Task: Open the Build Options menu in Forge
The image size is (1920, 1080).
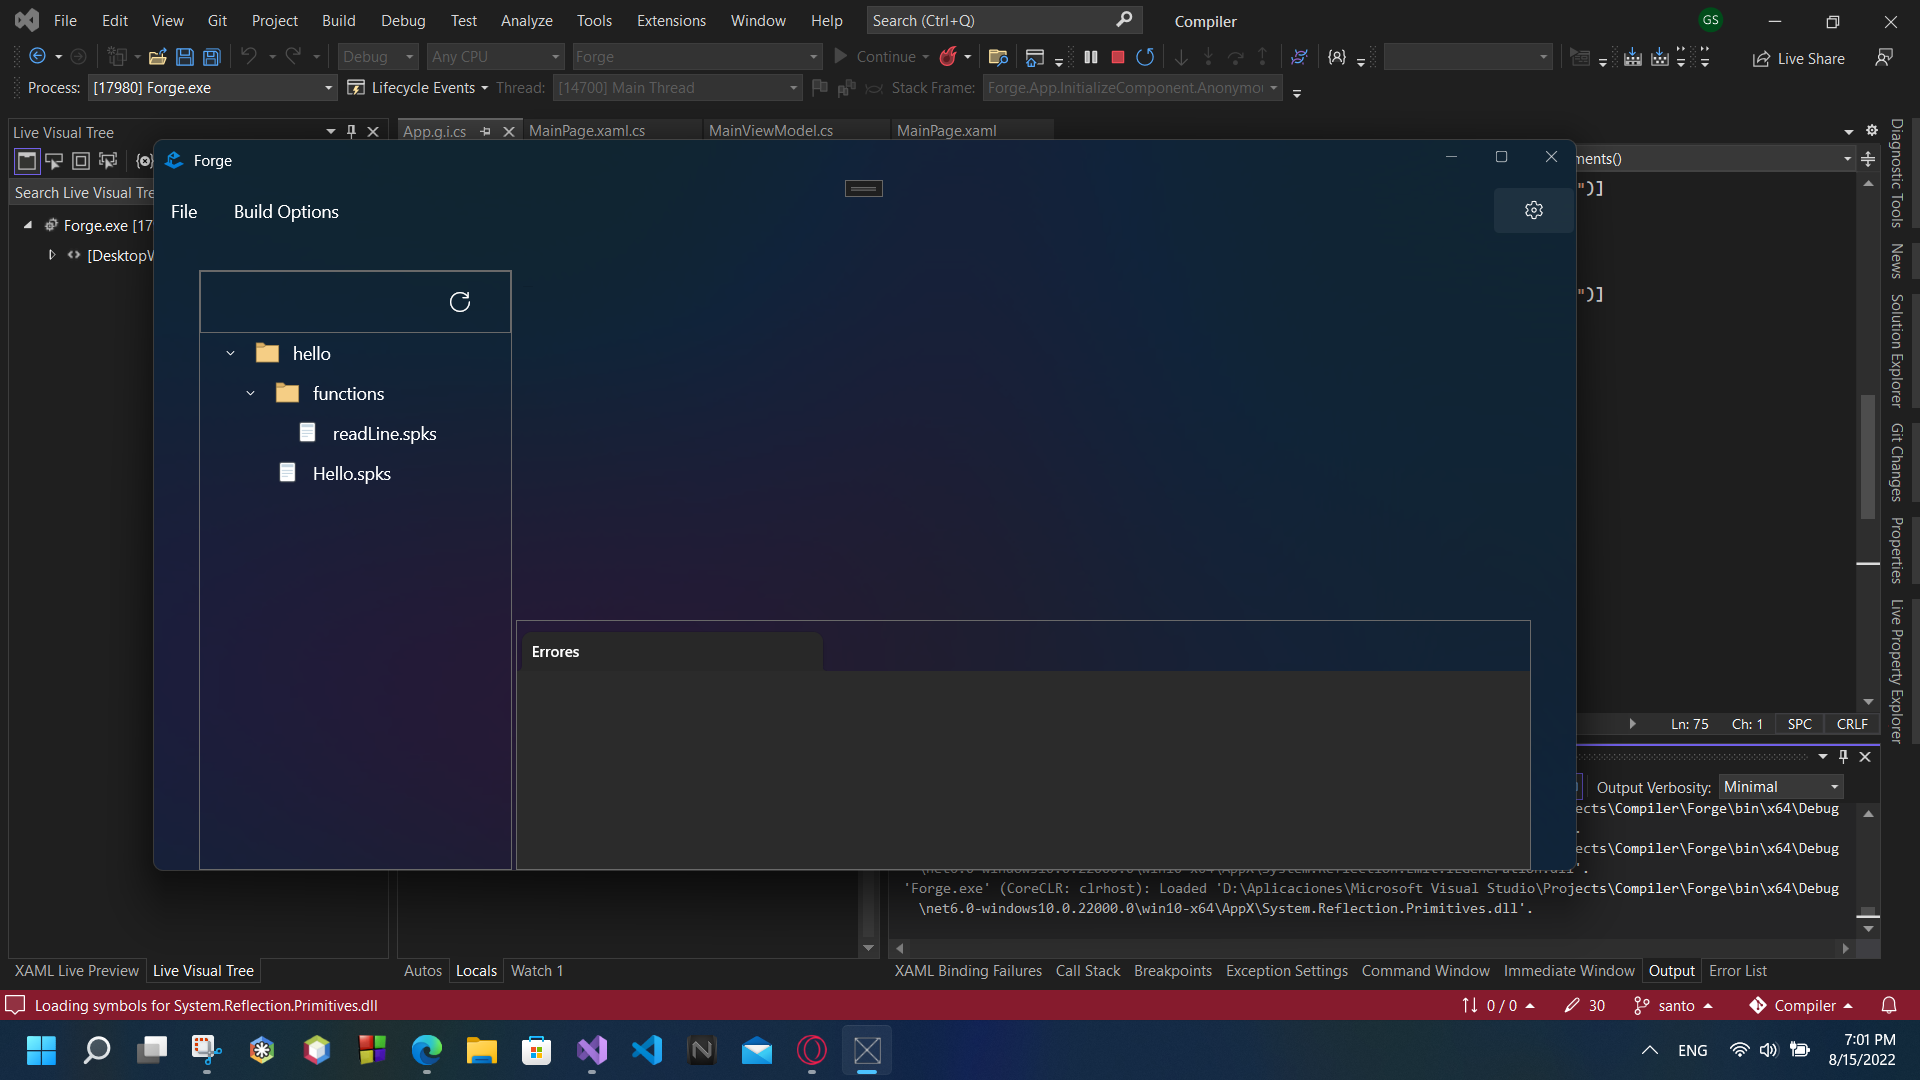Action: pyautogui.click(x=286, y=211)
